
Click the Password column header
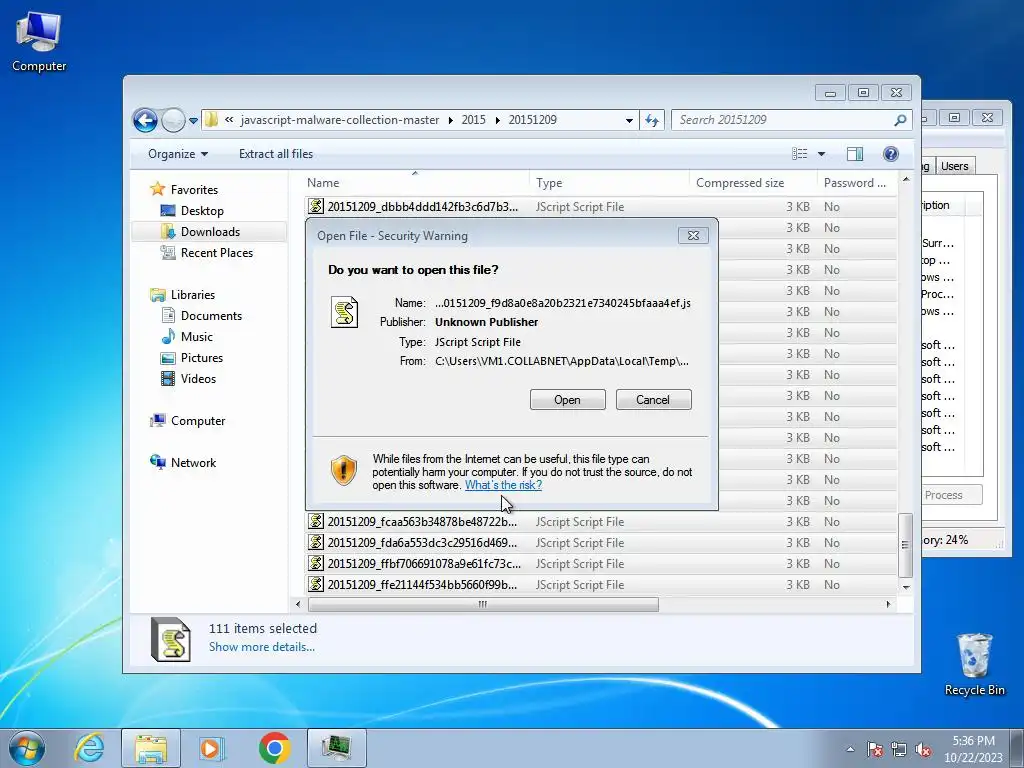coord(857,183)
